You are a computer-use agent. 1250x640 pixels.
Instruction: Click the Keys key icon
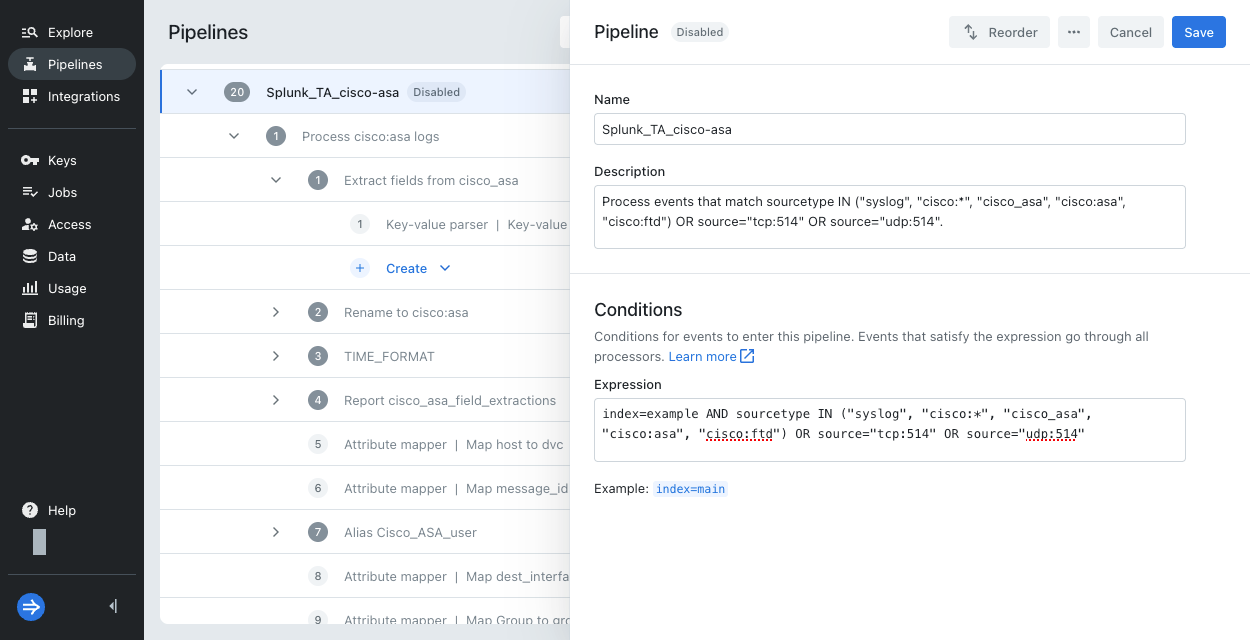[x=30, y=160]
